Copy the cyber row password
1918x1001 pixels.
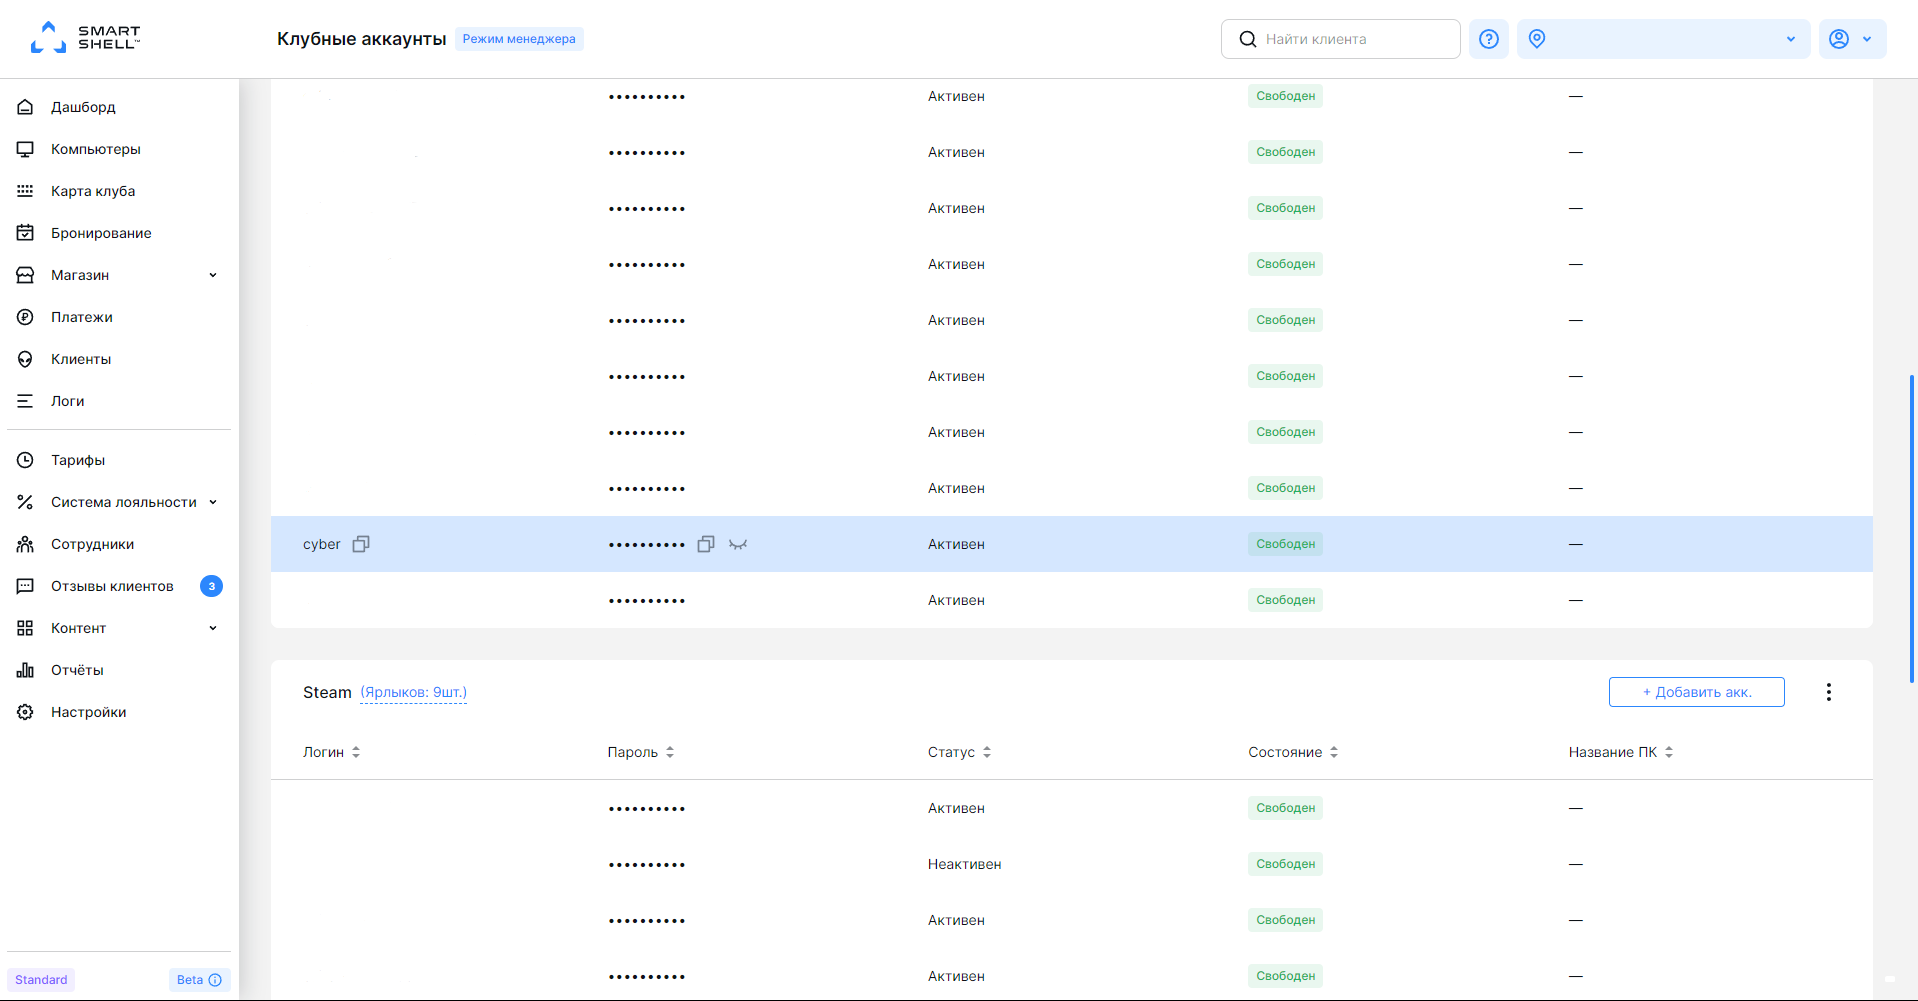[x=706, y=544]
